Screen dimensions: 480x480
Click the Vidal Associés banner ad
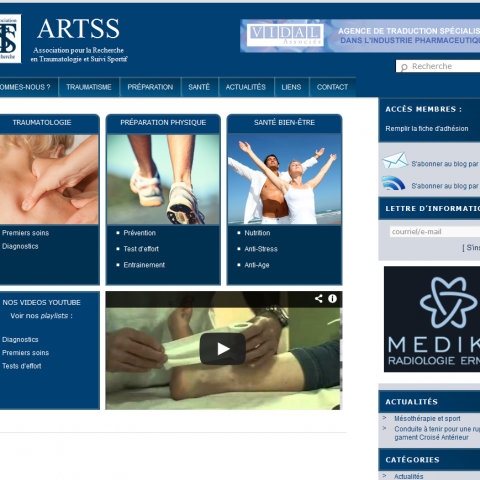coord(360,36)
